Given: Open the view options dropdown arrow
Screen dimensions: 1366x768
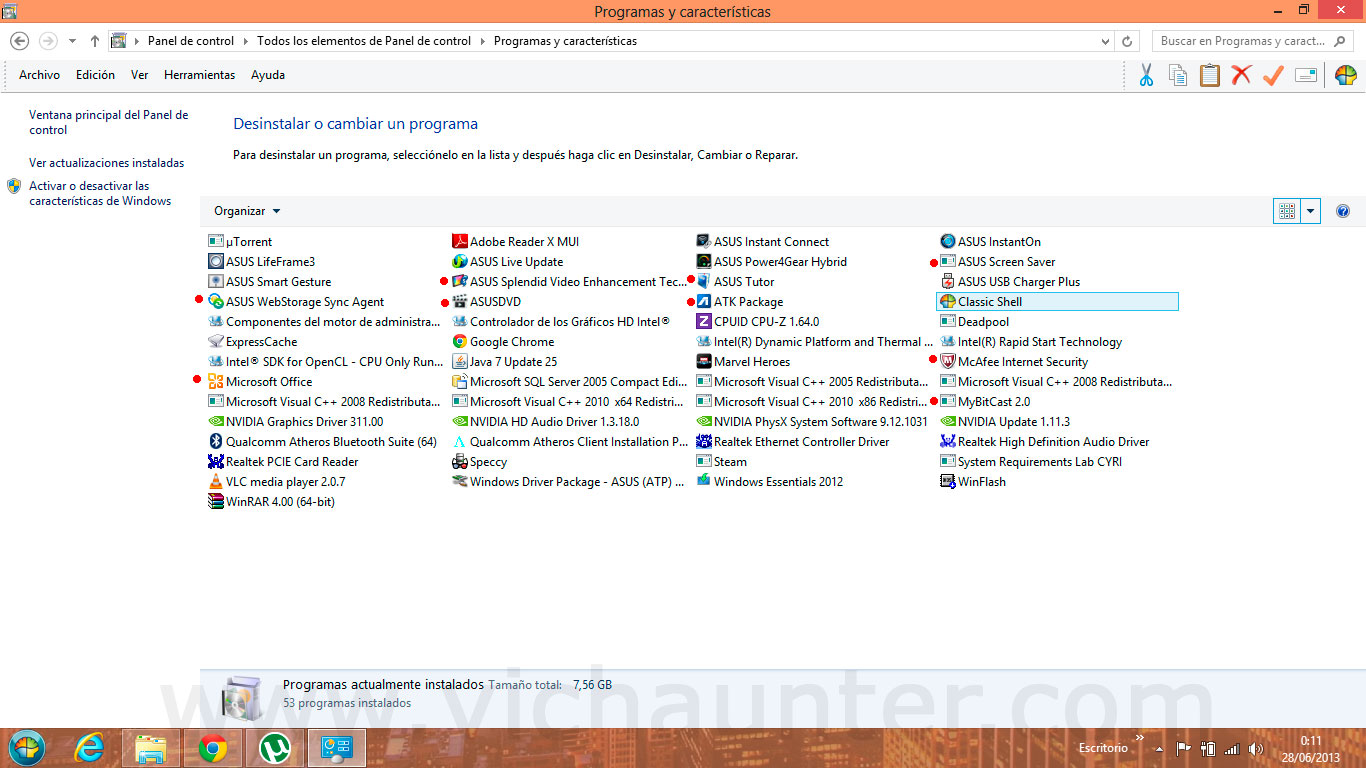Looking at the screenshot, I should (x=1311, y=211).
